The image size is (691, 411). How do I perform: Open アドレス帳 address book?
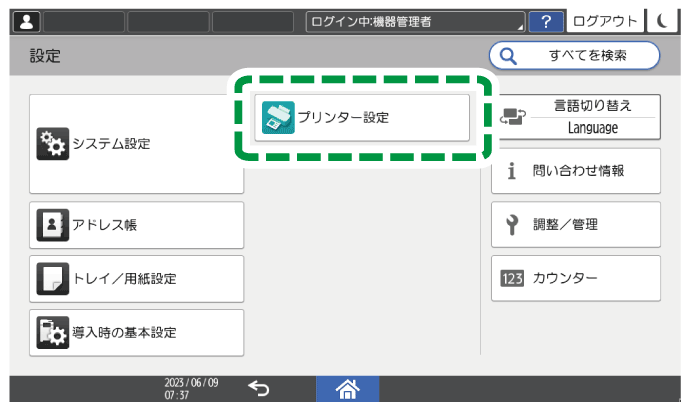pos(137,225)
